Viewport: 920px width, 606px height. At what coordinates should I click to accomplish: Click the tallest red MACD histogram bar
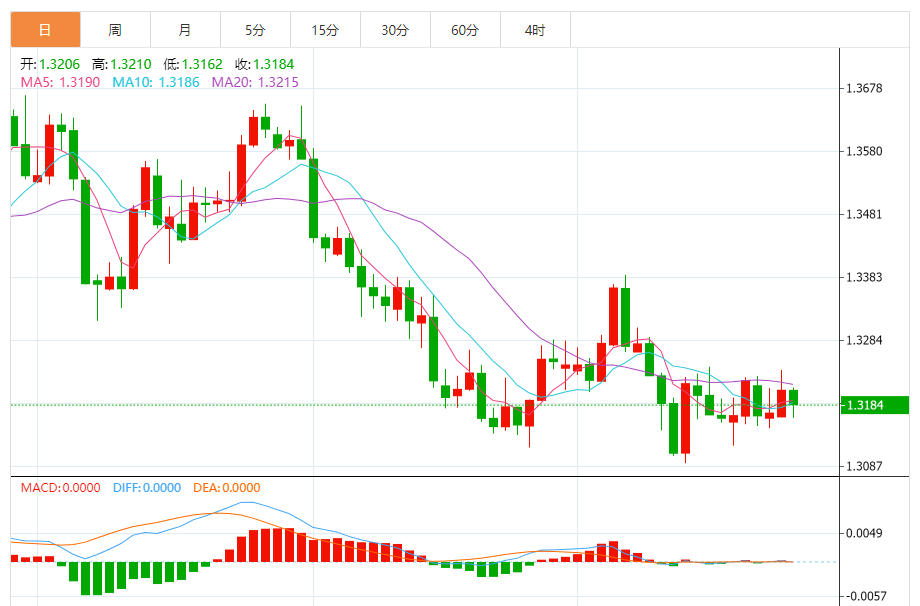click(x=290, y=545)
